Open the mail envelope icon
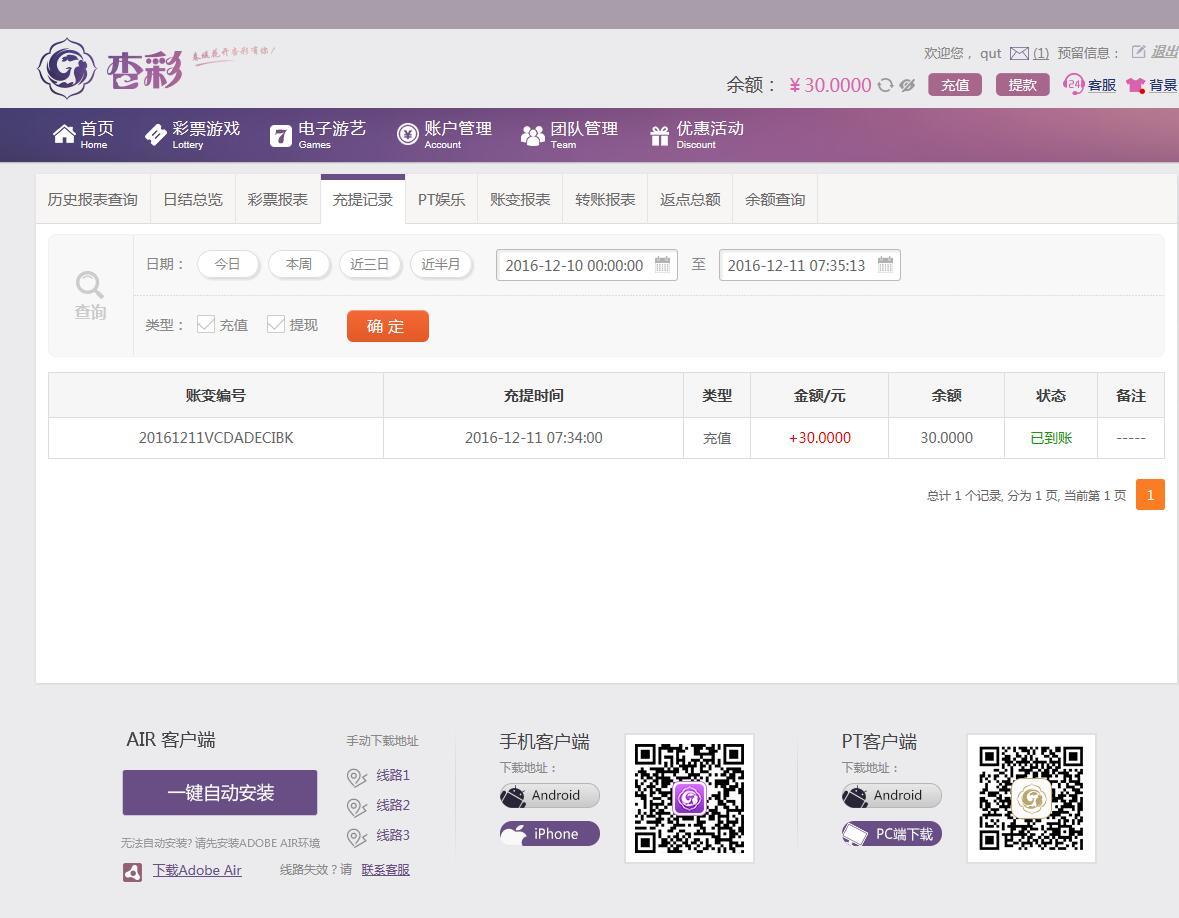Image resolution: width=1179 pixels, height=918 pixels. 1019,53
